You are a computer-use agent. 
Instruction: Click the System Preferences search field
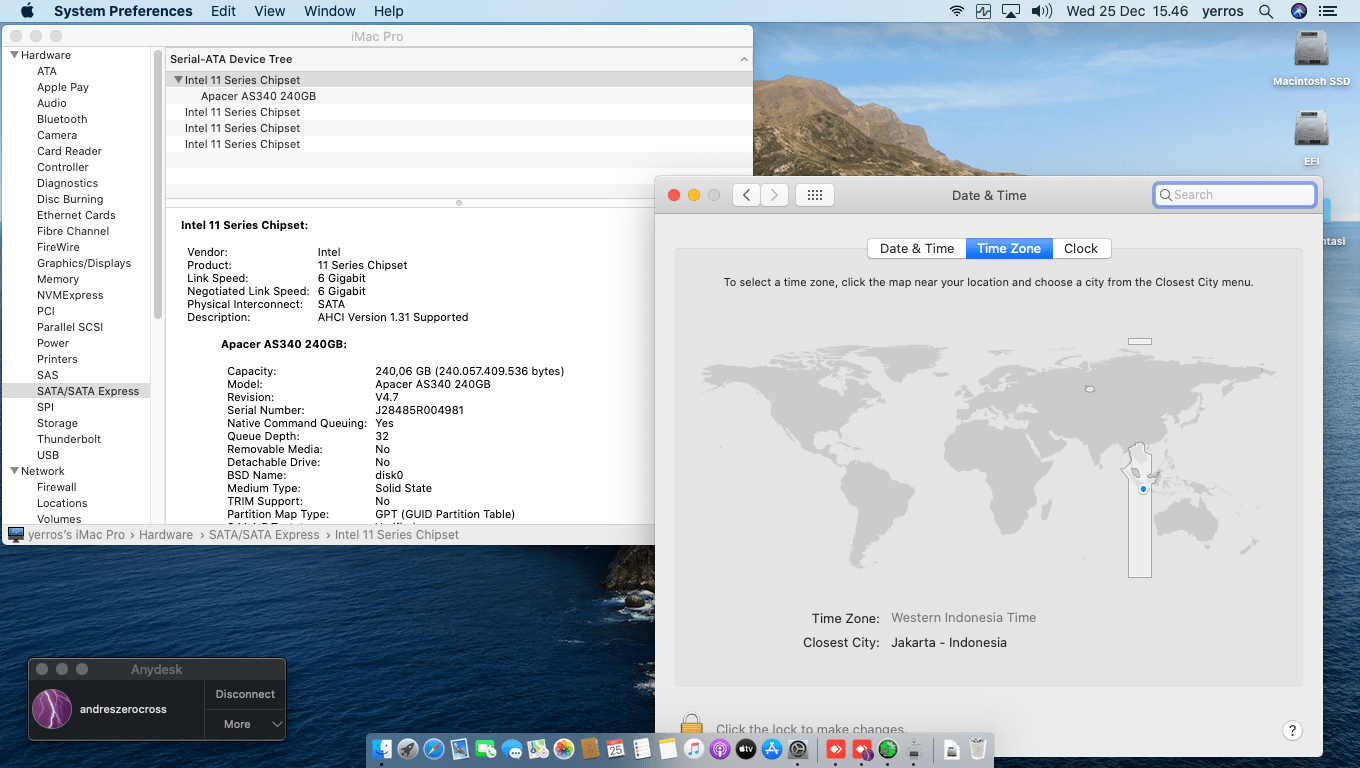(x=1235, y=195)
